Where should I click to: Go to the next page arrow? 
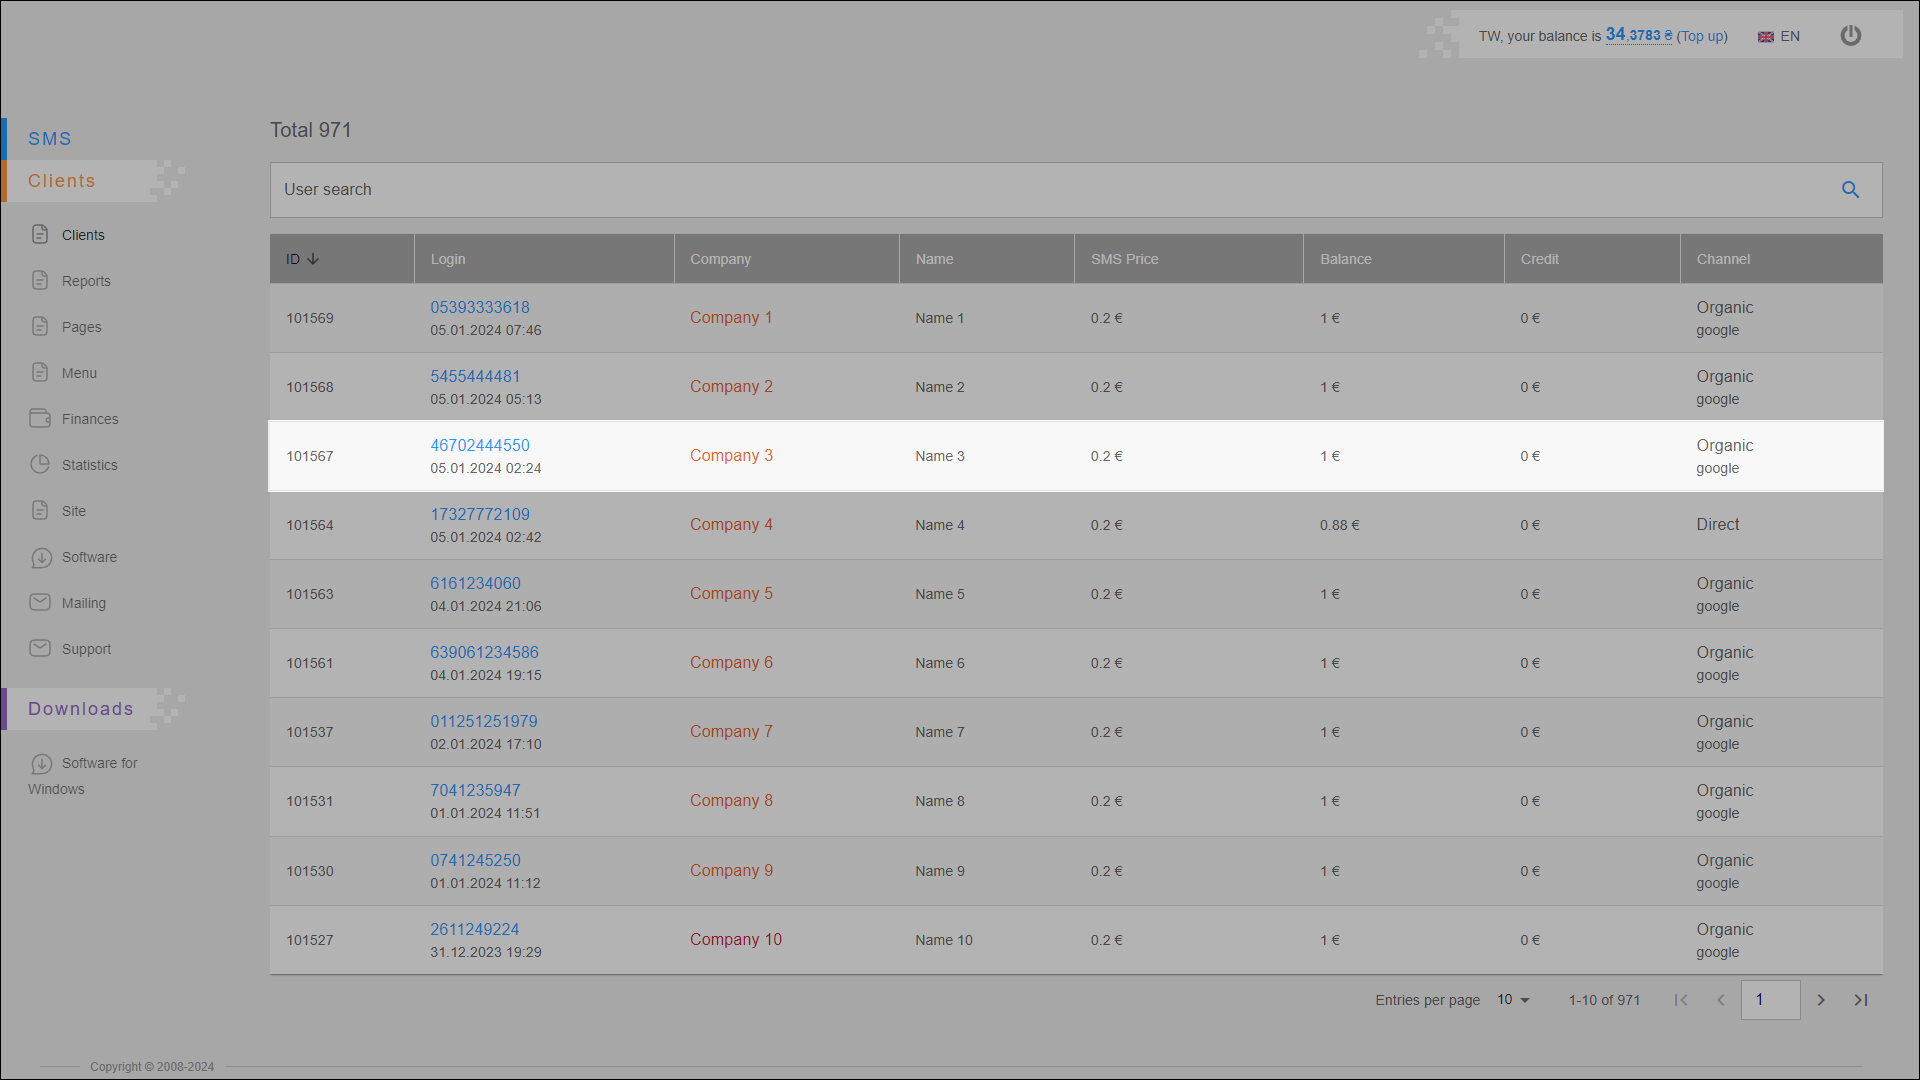pyautogui.click(x=1821, y=1000)
